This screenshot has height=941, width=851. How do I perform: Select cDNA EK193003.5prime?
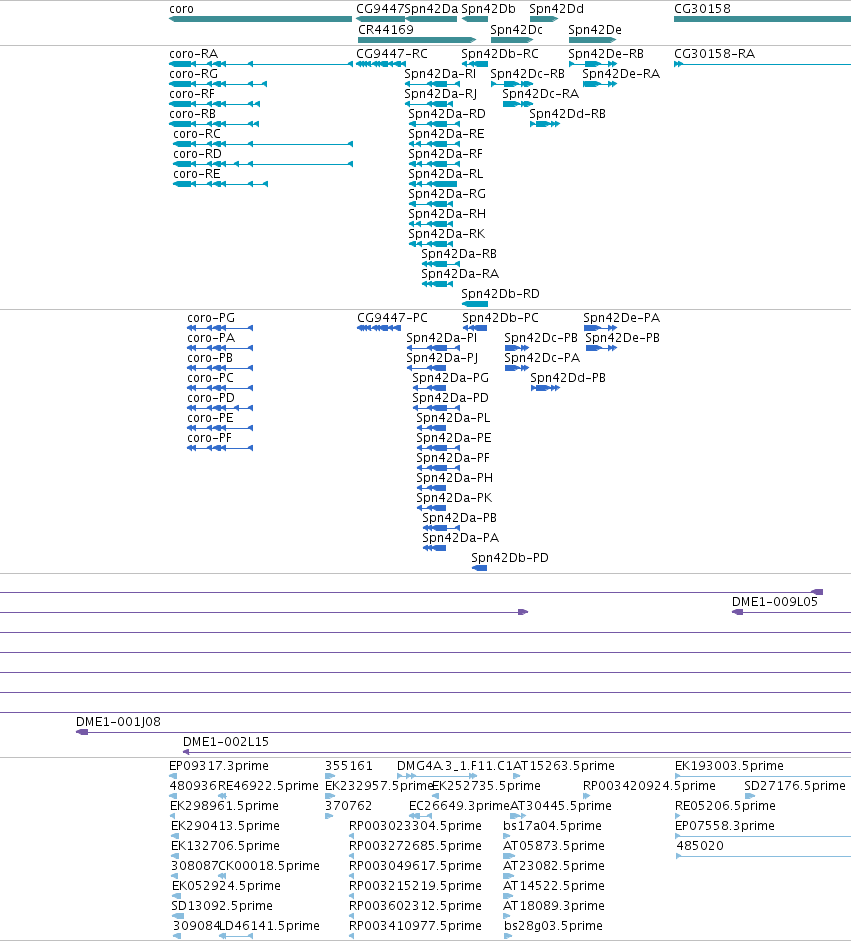pyautogui.click(x=763, y=776)
